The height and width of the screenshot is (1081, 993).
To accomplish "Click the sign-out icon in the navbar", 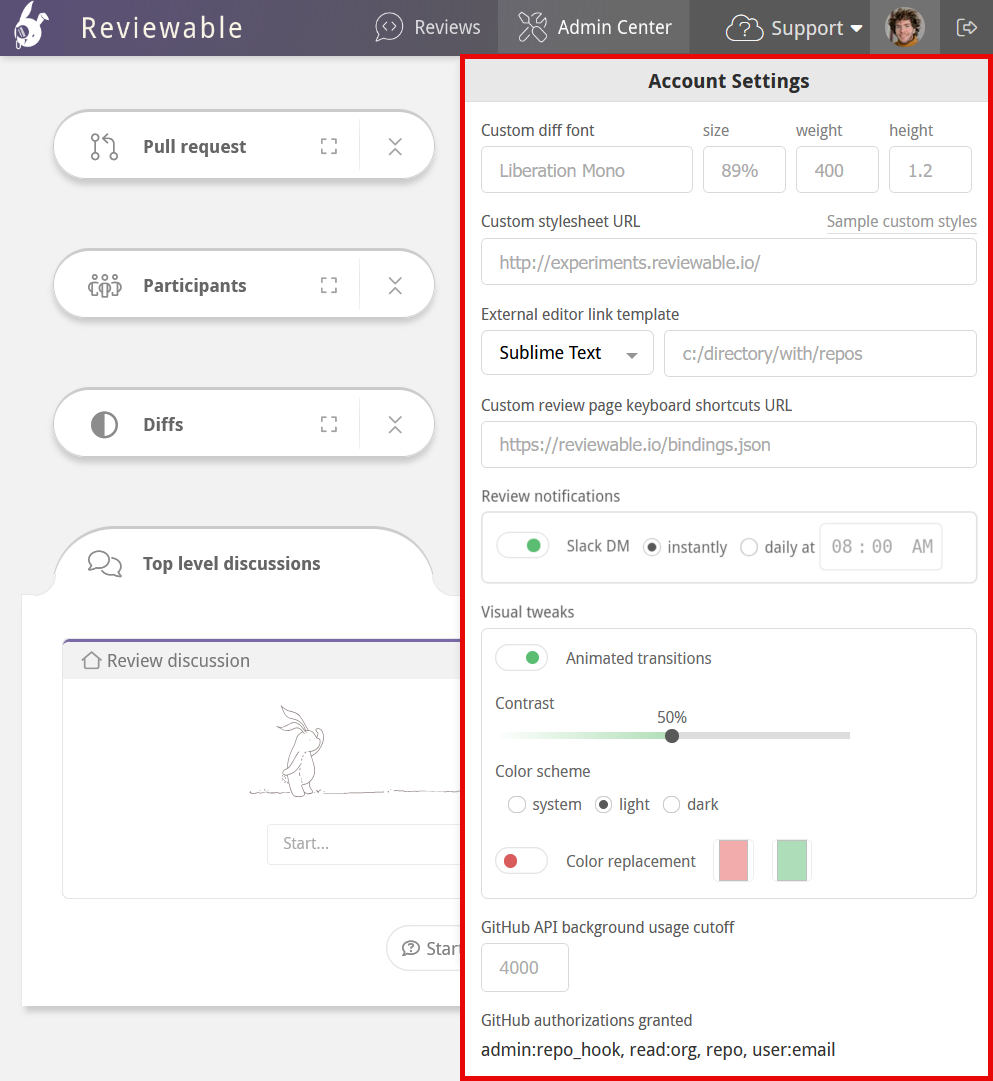I will 966,27.
